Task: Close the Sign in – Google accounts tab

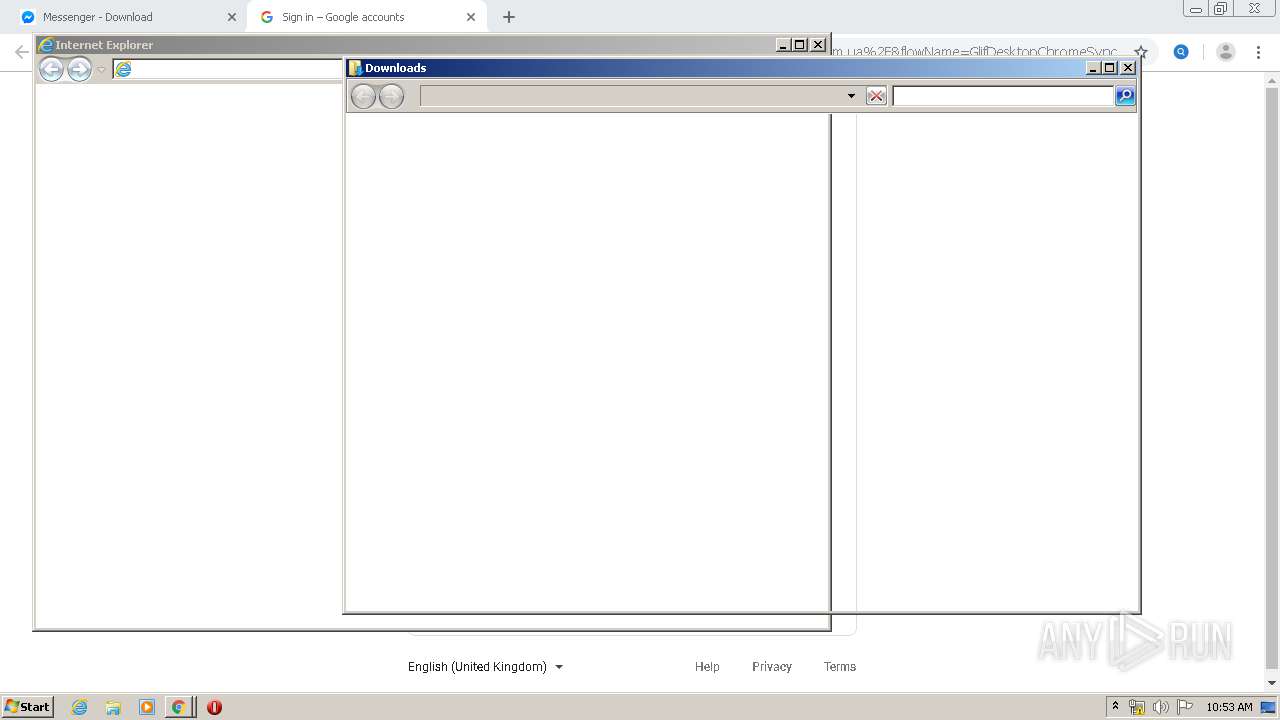Action: 471,17
